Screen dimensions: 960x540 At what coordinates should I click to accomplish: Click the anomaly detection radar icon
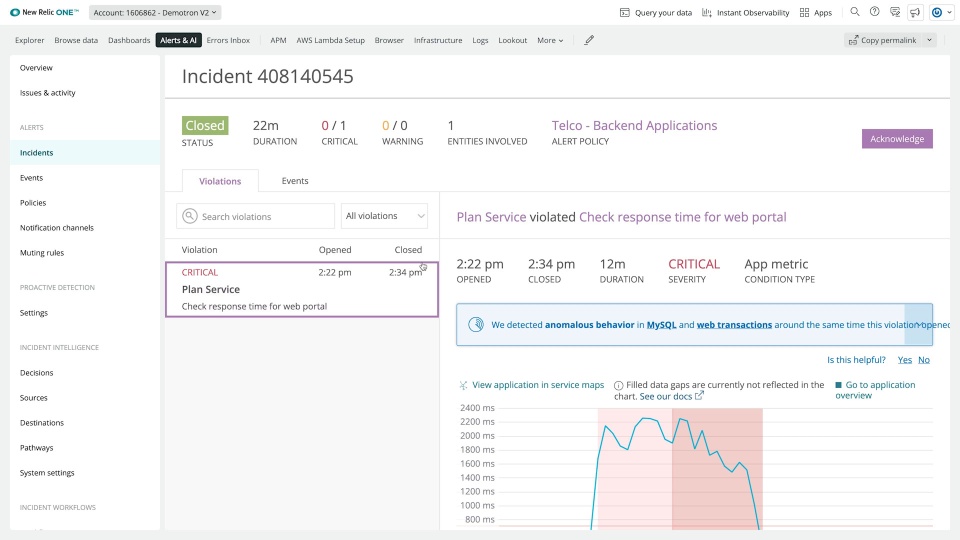tap(476, 324)
